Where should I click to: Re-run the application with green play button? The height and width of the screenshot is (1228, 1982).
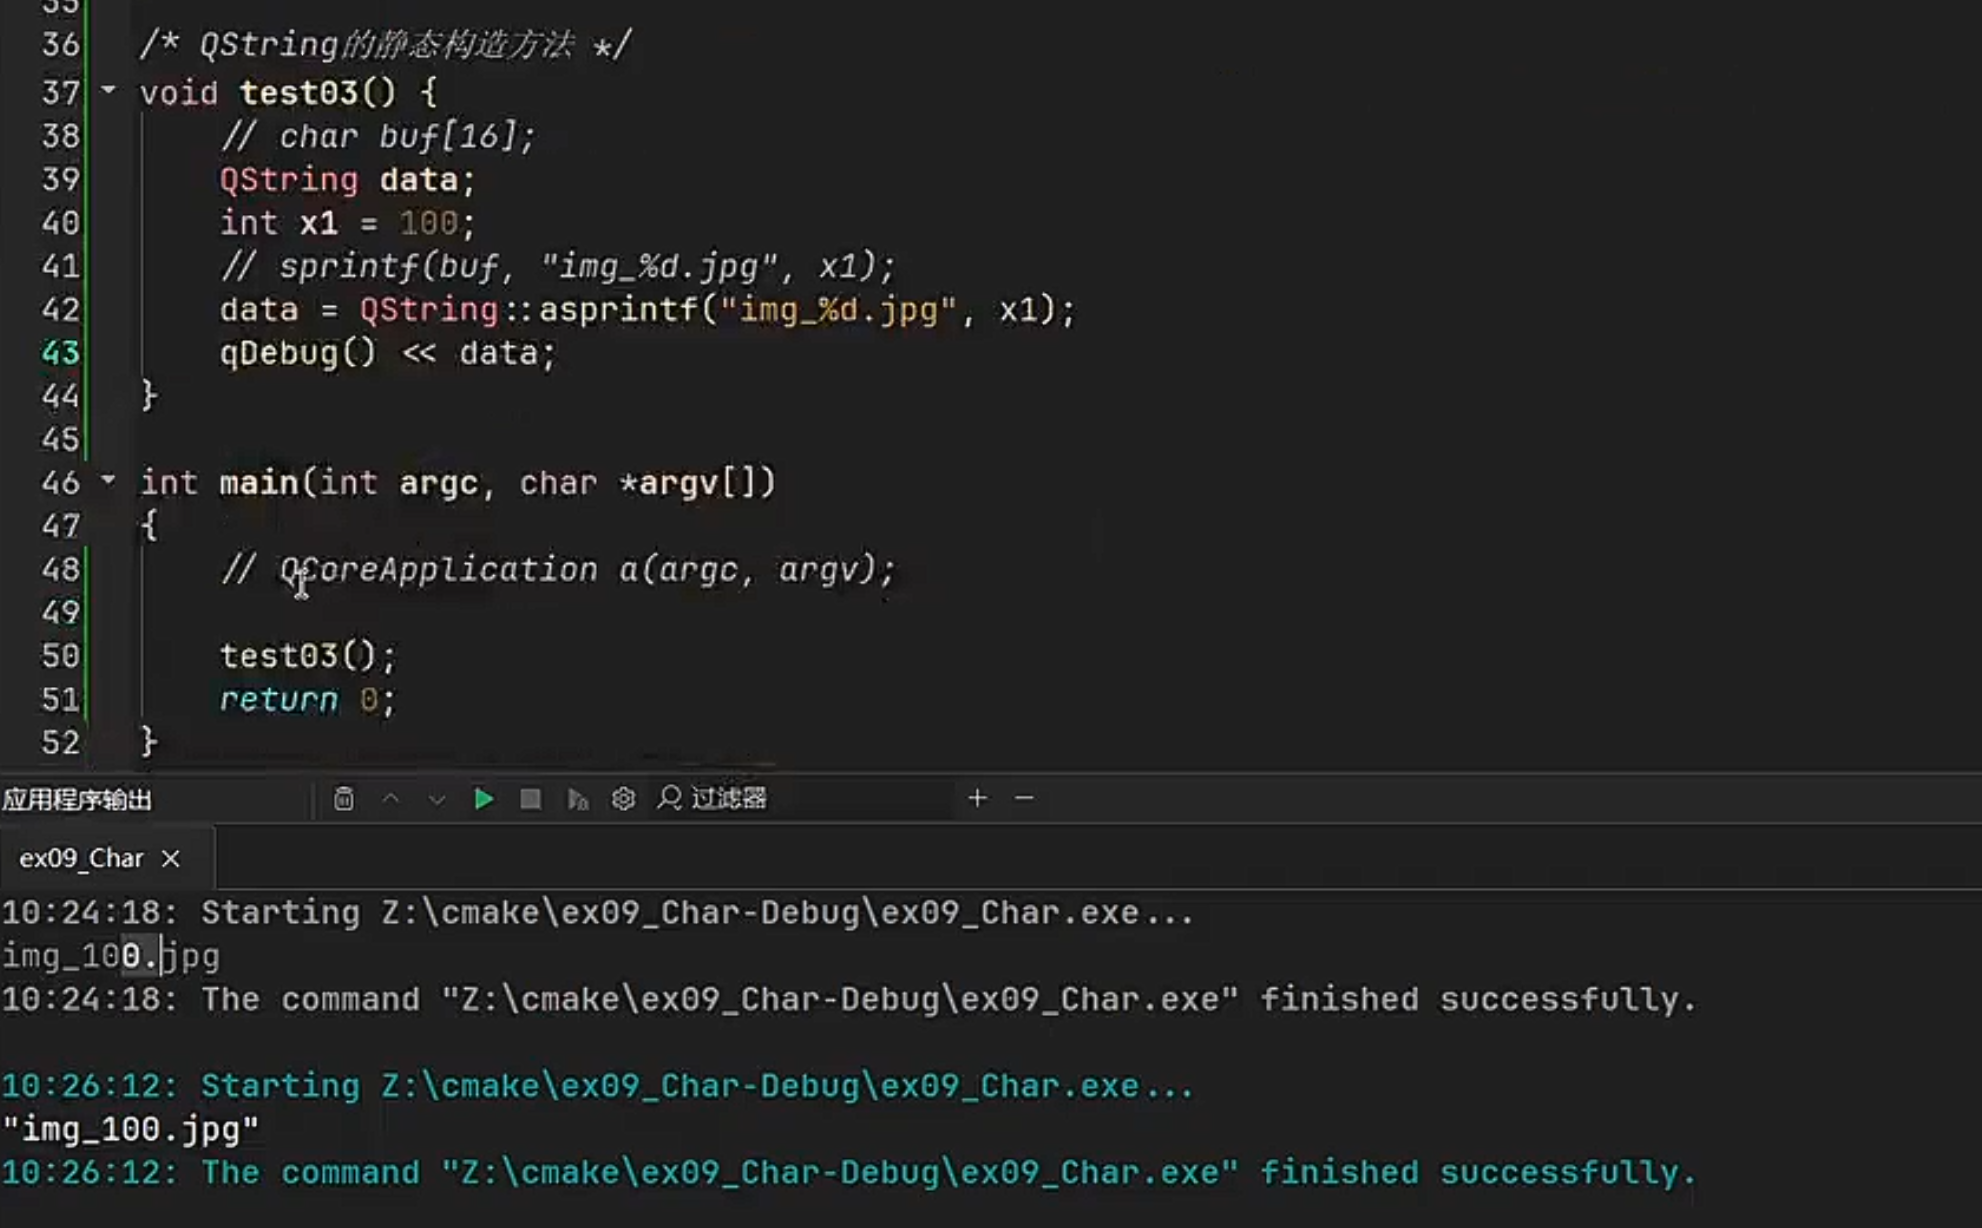[x=484, y=799]
